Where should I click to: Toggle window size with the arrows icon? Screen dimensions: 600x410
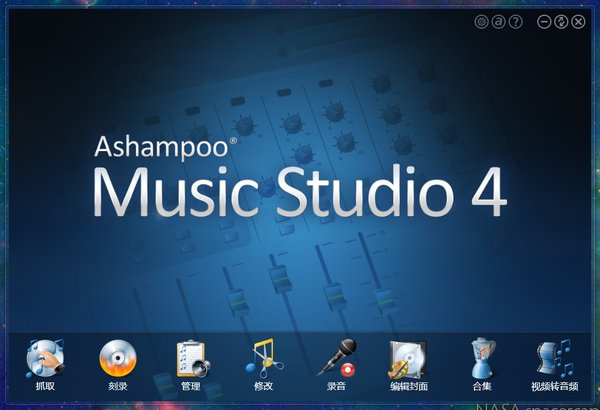[561, 22]
